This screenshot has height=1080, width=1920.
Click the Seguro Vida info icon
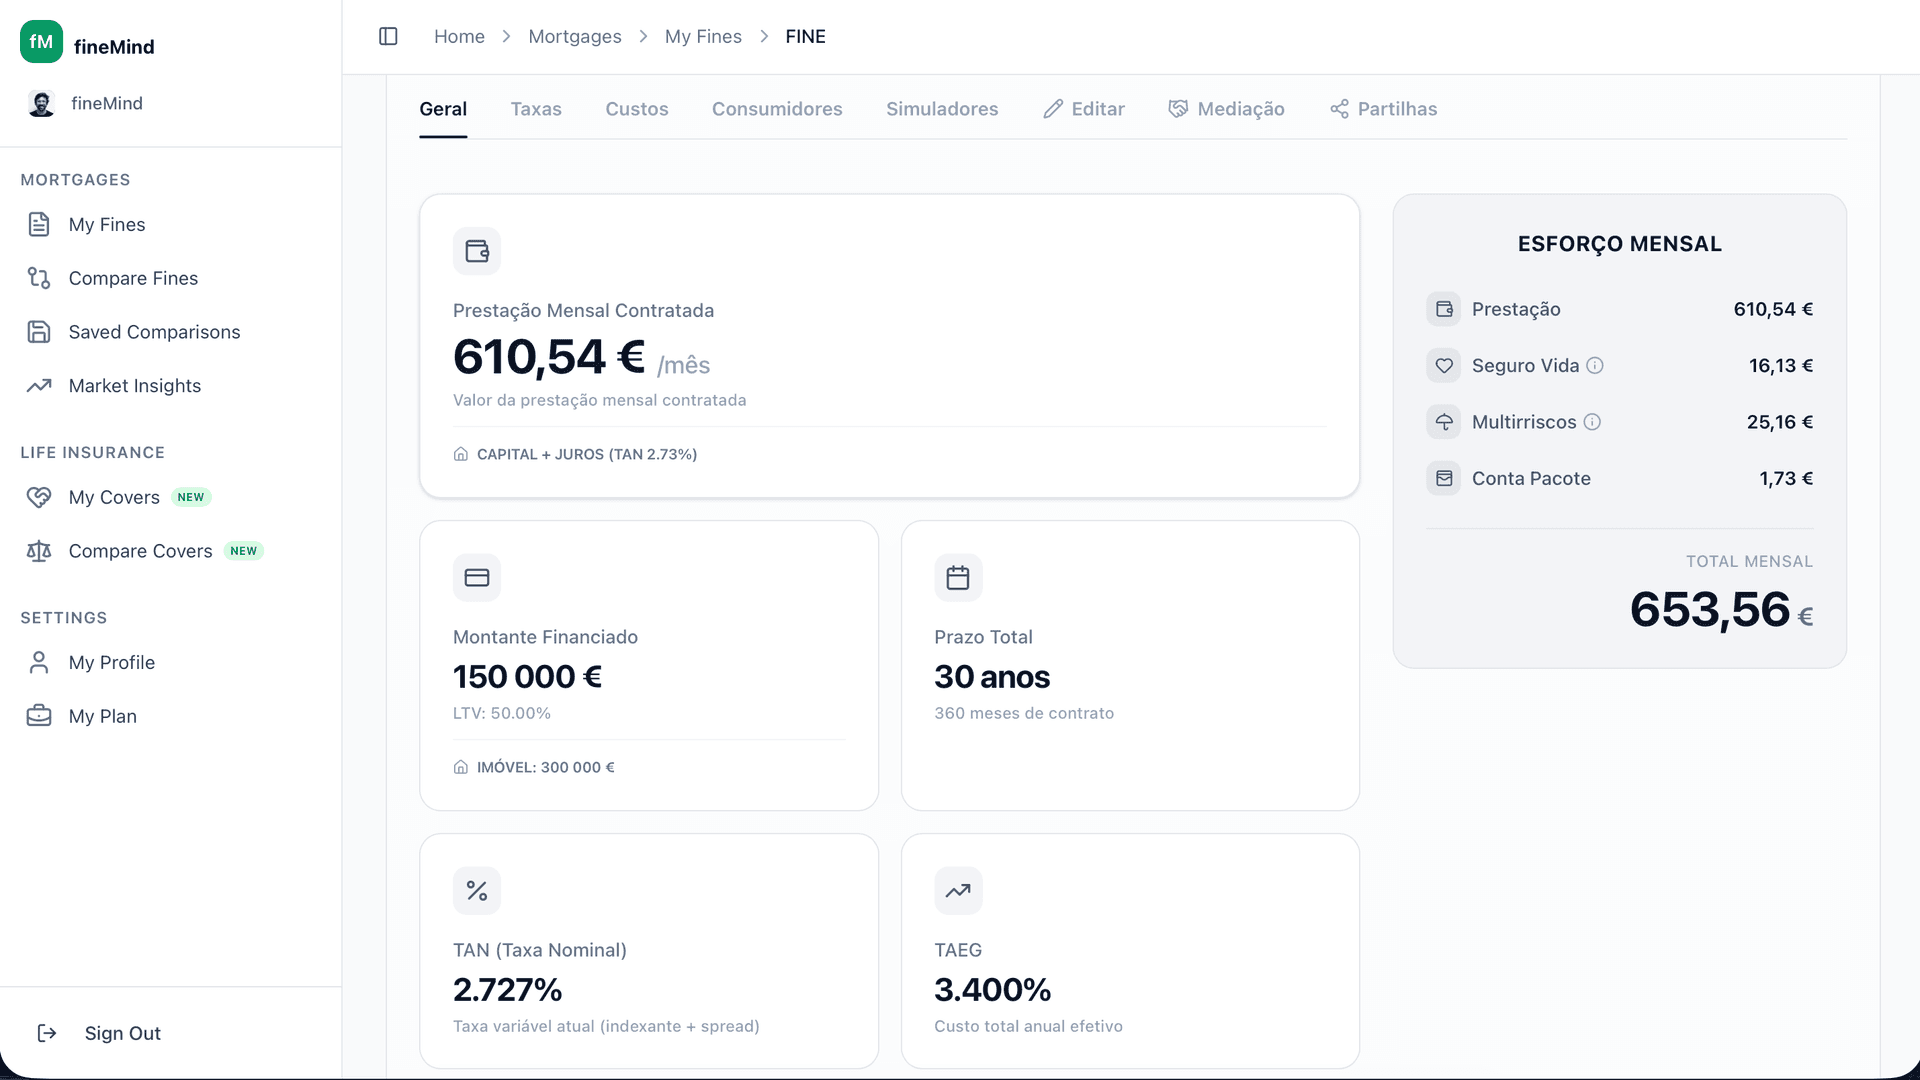[x=1595, y=366]
